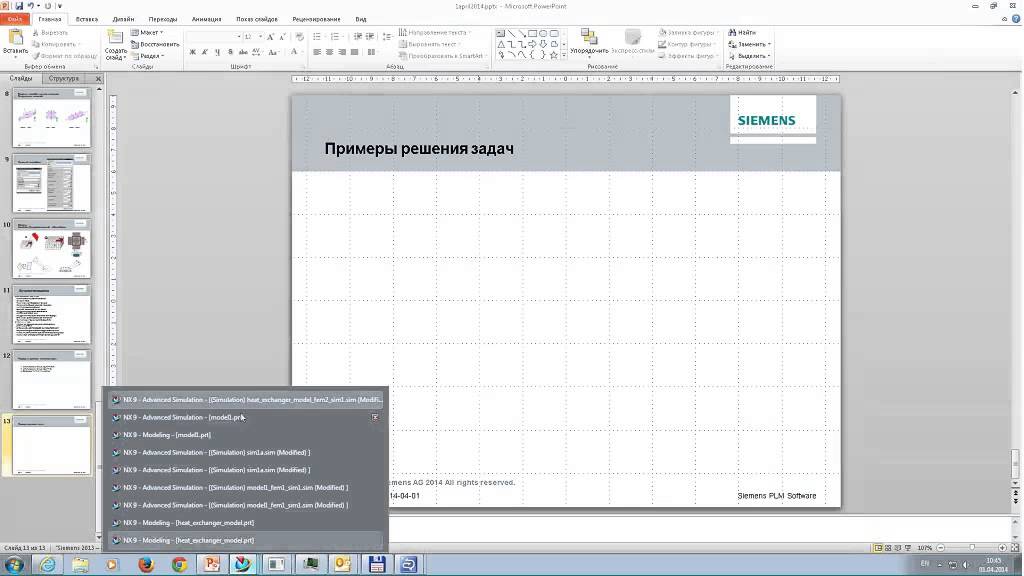Image resolution: width=1024 pixels, height=576 pixels.
Task: Open change case Aa option
Action: click(x=274, y=52)
